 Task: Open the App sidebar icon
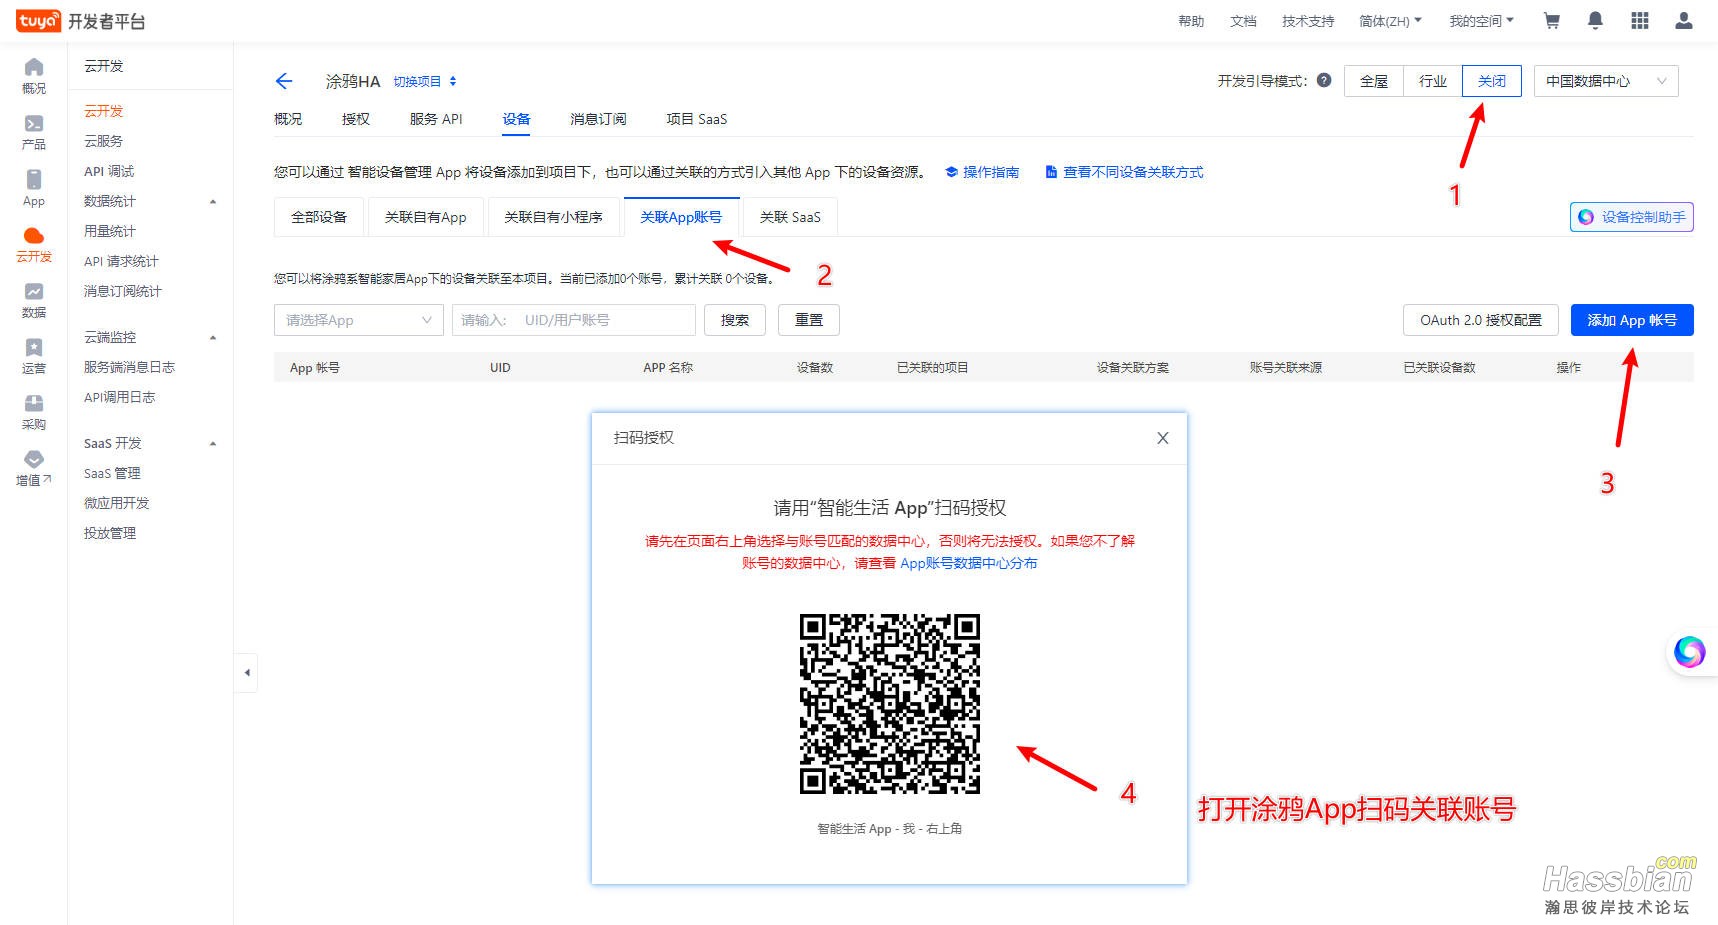(34, 188)
